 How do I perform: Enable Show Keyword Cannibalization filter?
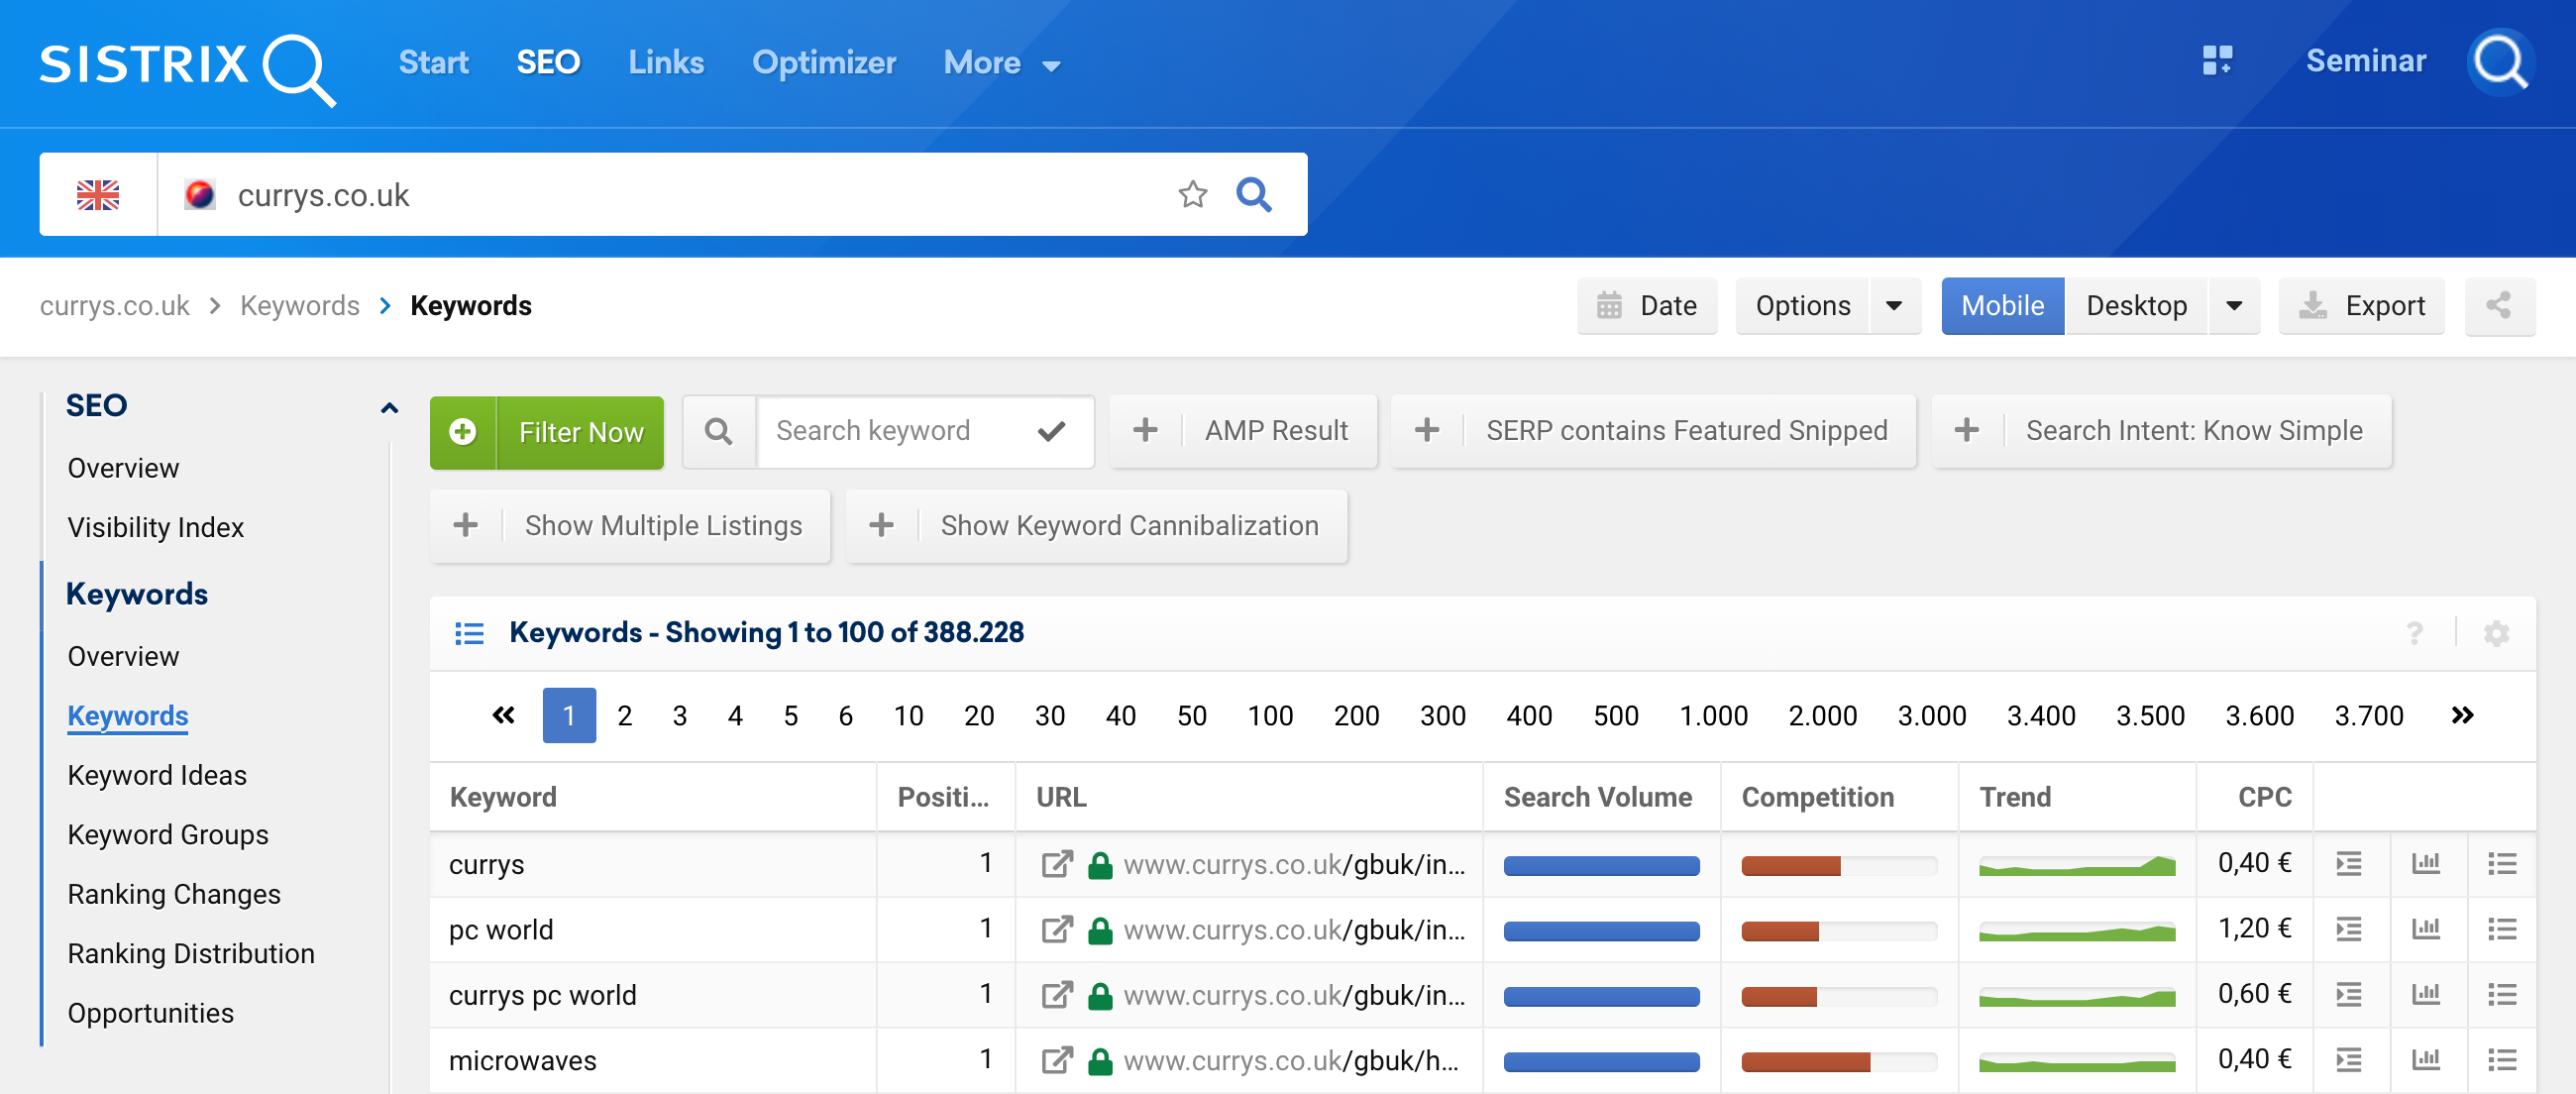tap(1097, 526)
